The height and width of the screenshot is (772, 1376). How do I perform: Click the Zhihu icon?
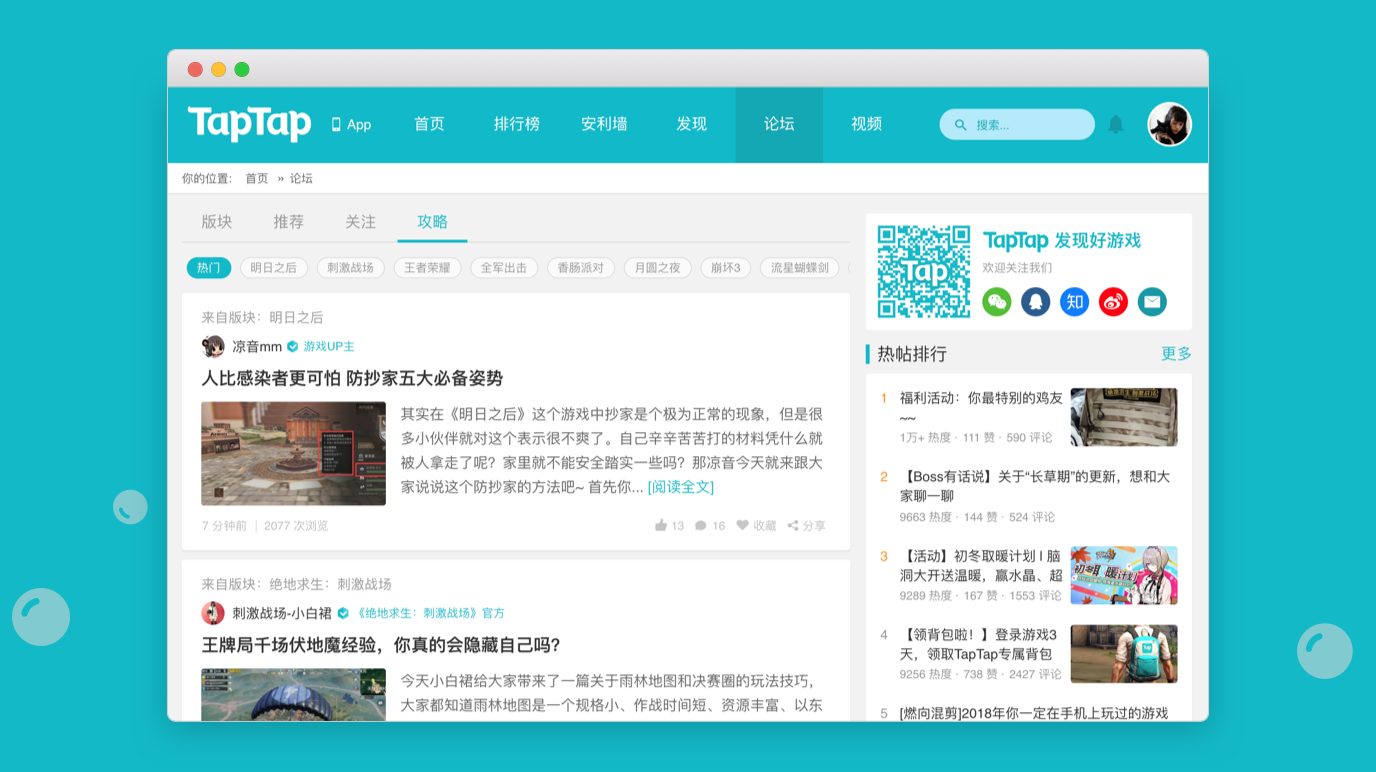tap(1075, 302)
